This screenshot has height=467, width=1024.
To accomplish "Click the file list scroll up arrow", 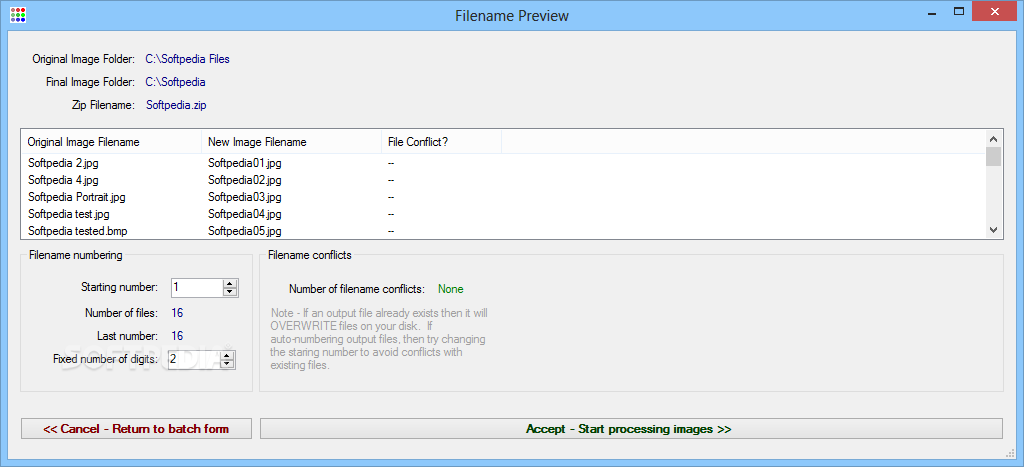I will point(993,138).
